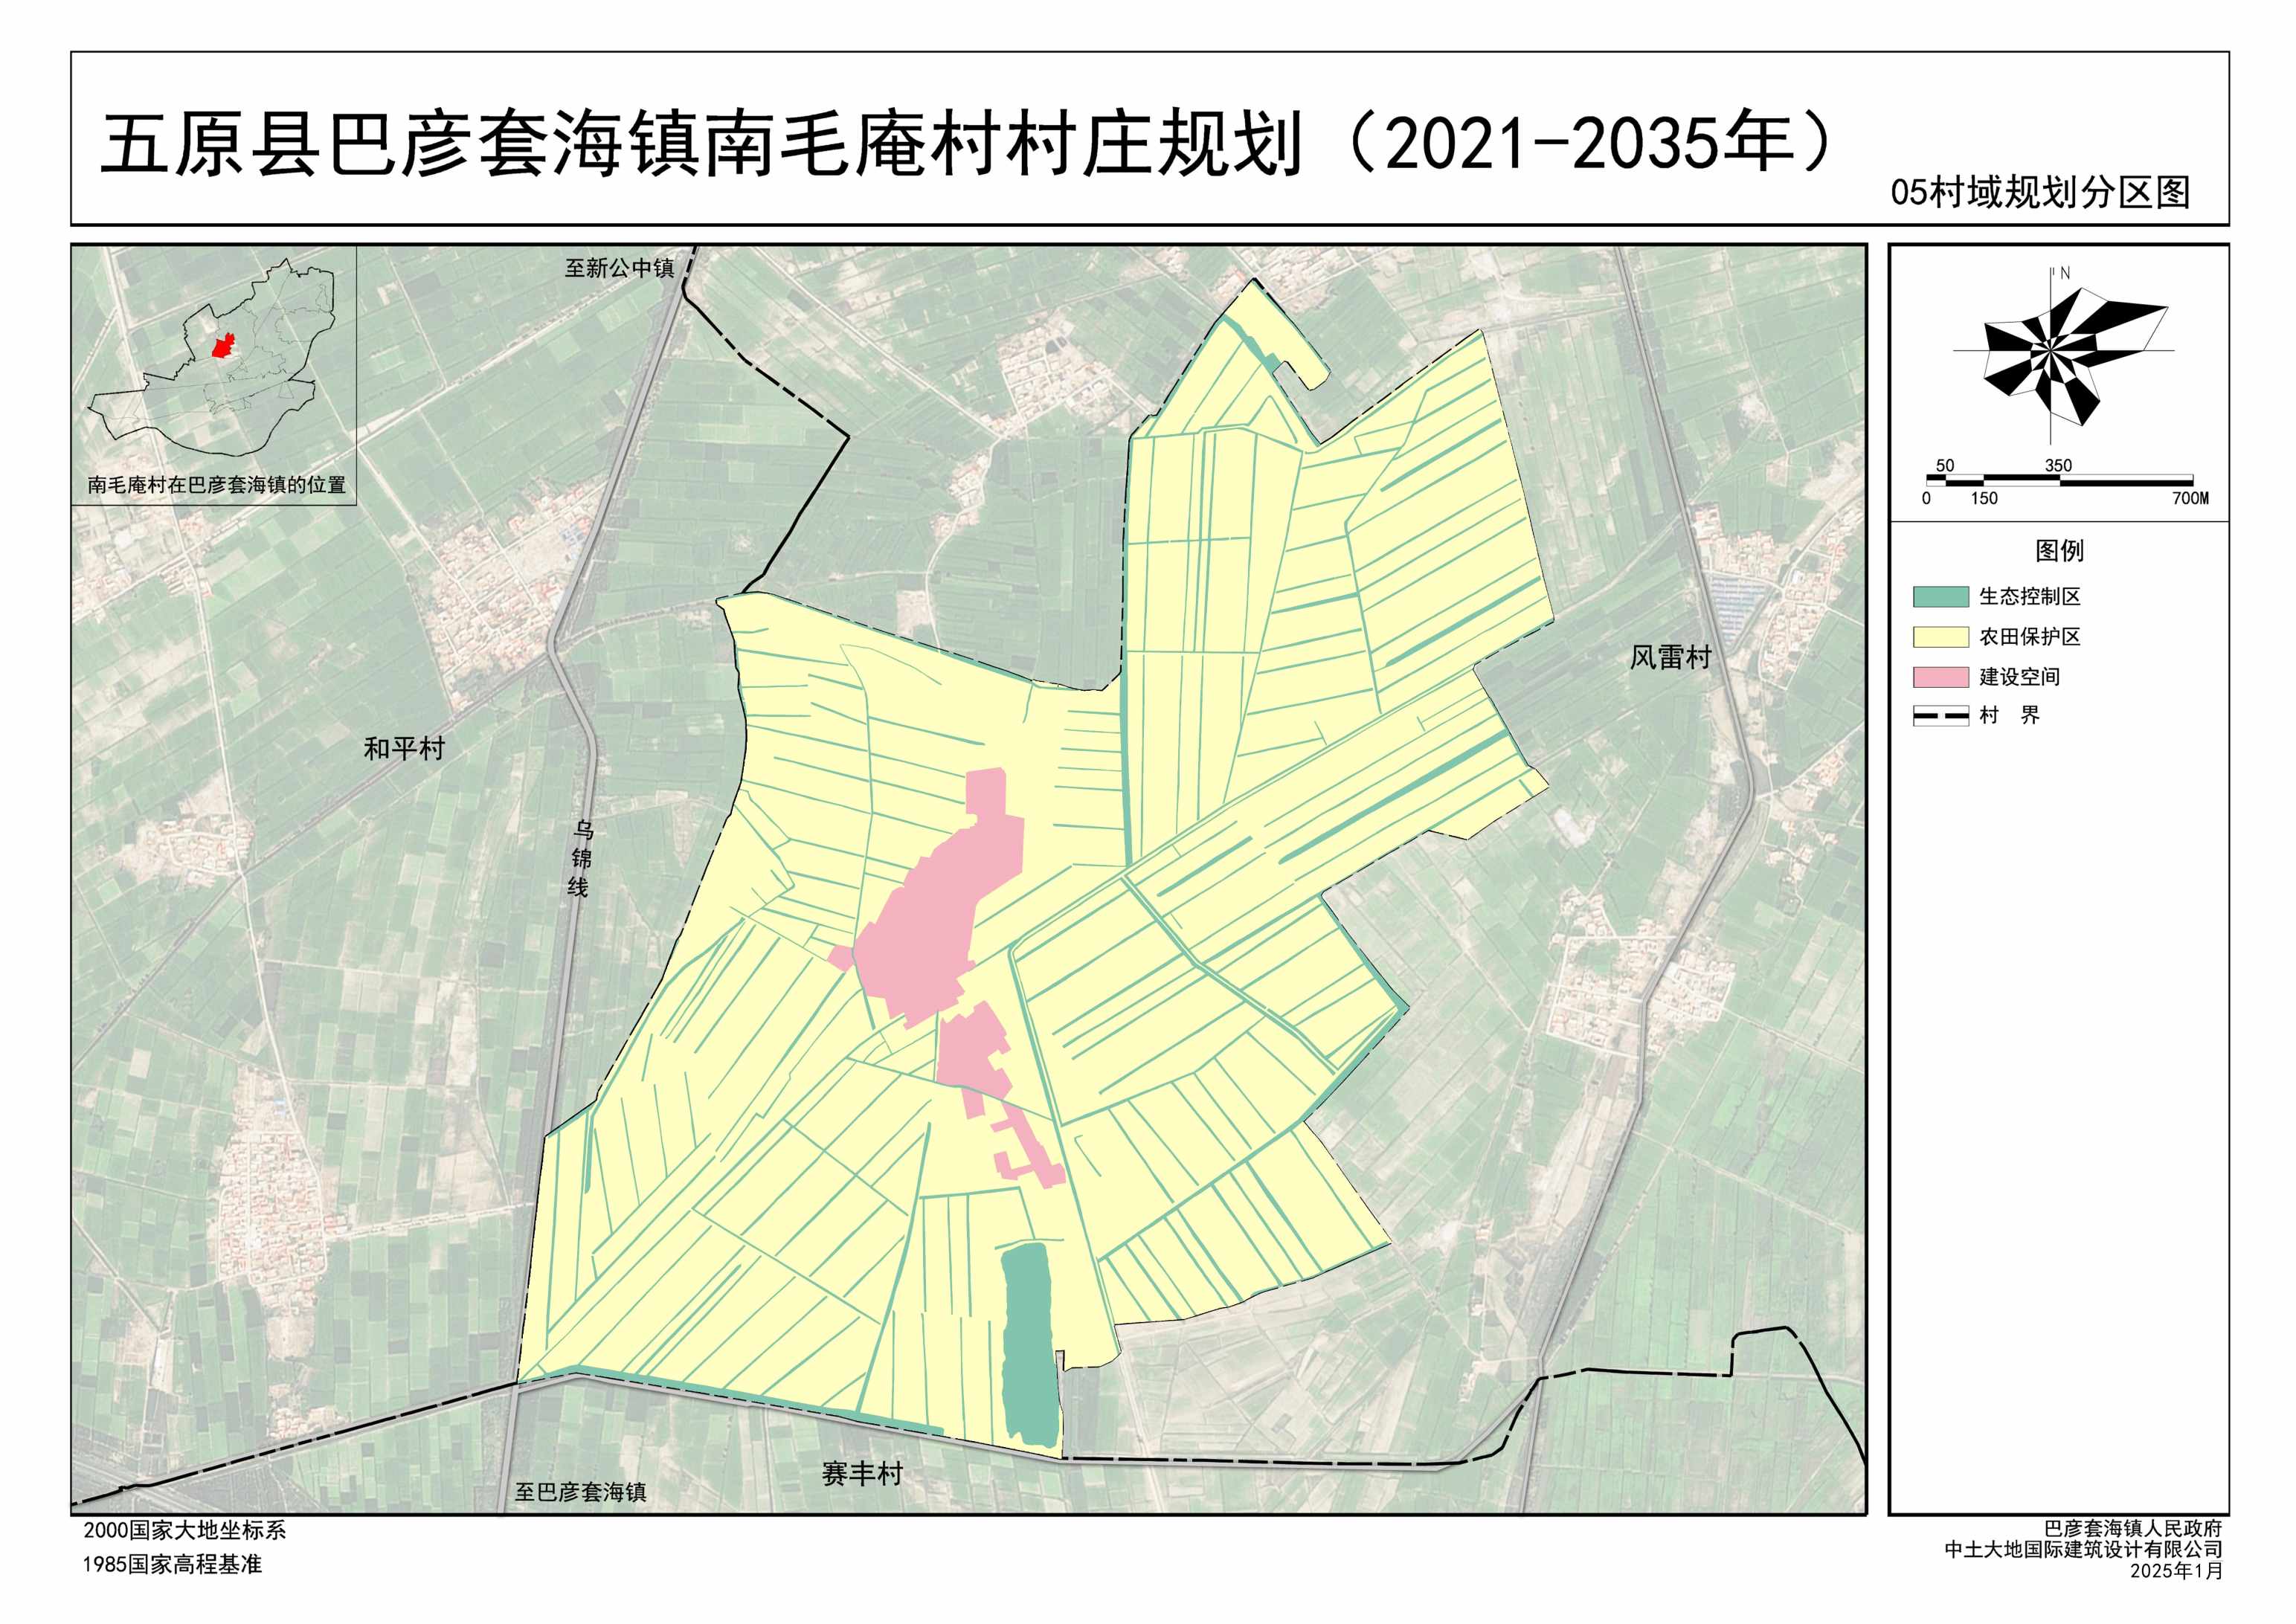This screenshot has height=1624, width=2296.
Task: Click the 和平村 village label
Action: click(404, 748)
